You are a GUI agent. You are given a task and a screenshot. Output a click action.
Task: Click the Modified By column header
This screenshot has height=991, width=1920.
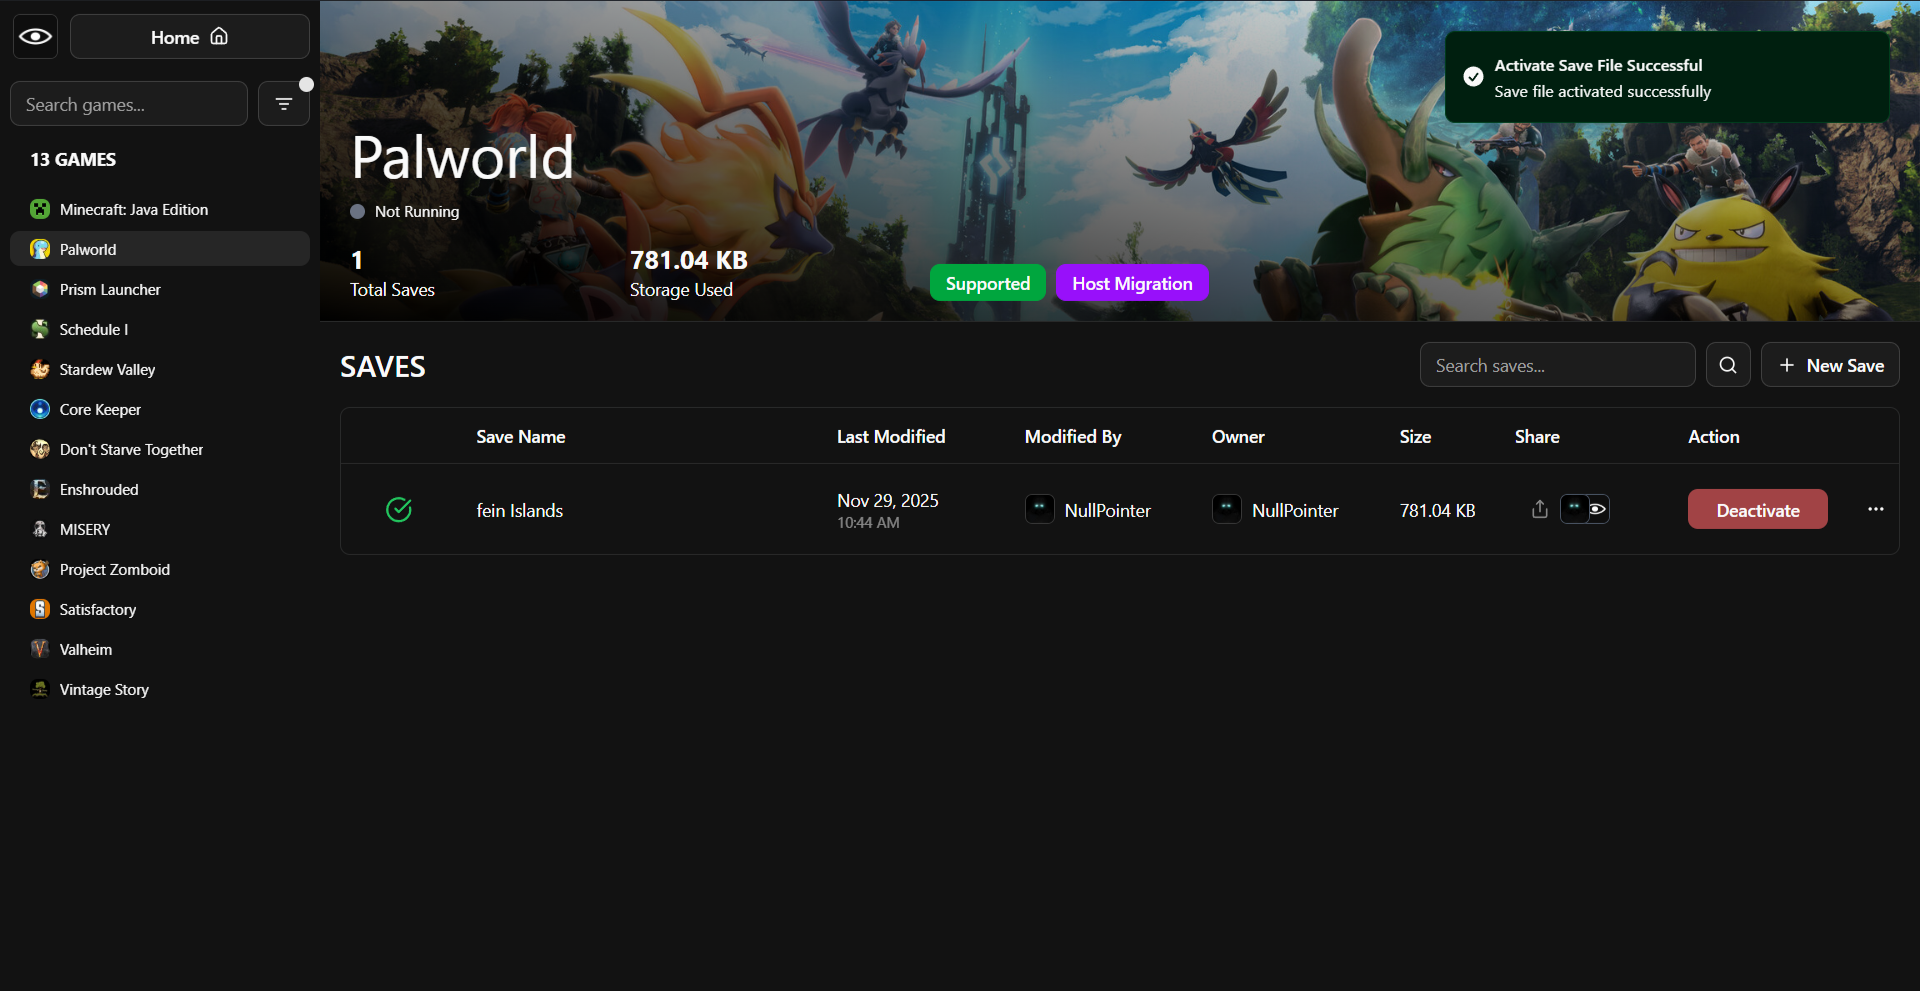click(1073, 436)
